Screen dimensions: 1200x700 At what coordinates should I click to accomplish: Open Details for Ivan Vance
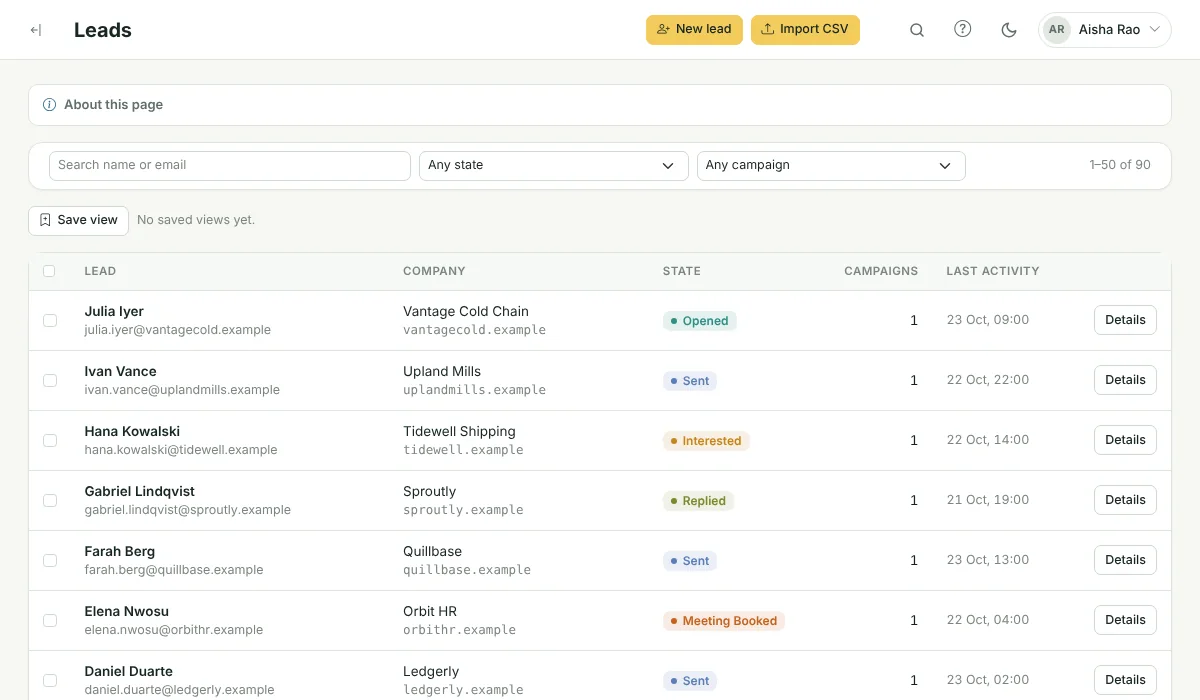coord(1125,380)
